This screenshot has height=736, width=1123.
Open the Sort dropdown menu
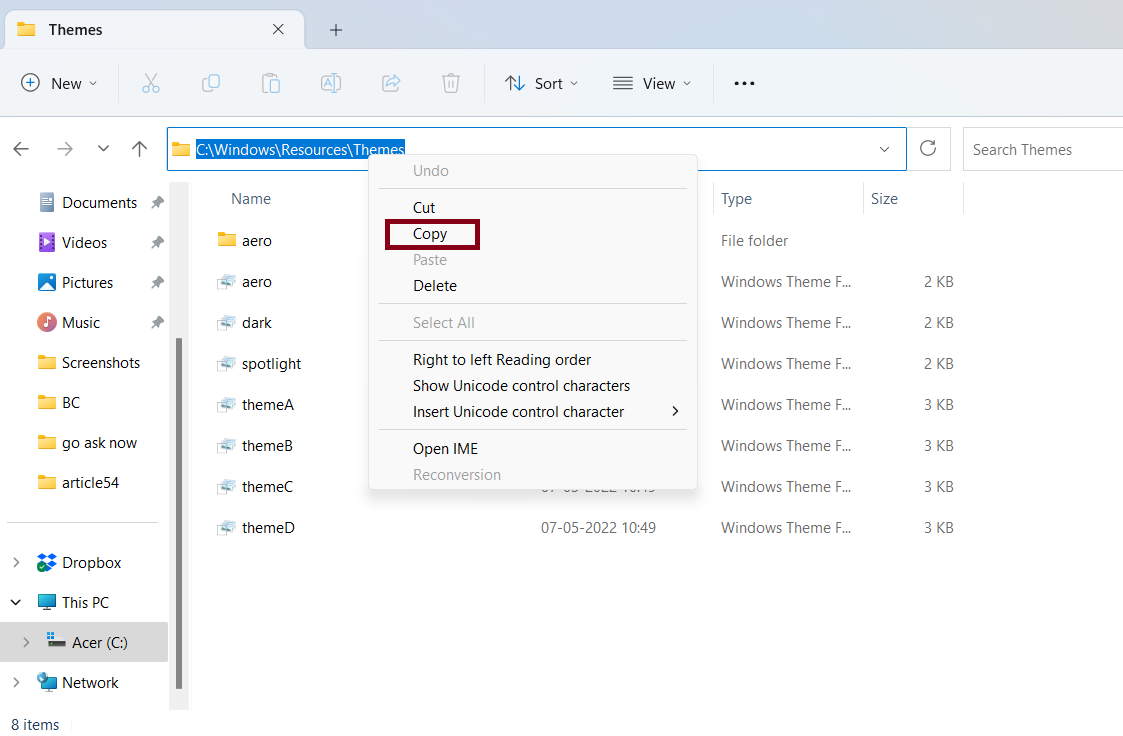point(541,84)
